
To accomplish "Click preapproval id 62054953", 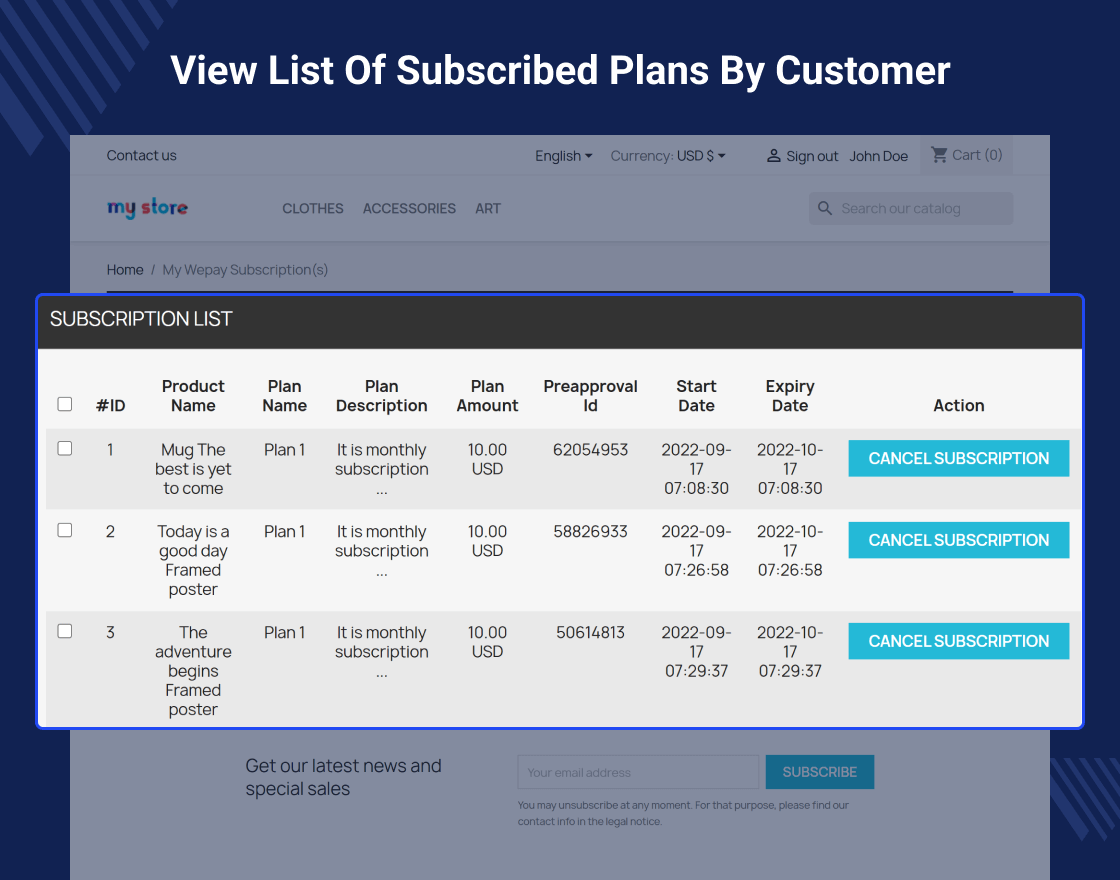I will click(590, 450).
